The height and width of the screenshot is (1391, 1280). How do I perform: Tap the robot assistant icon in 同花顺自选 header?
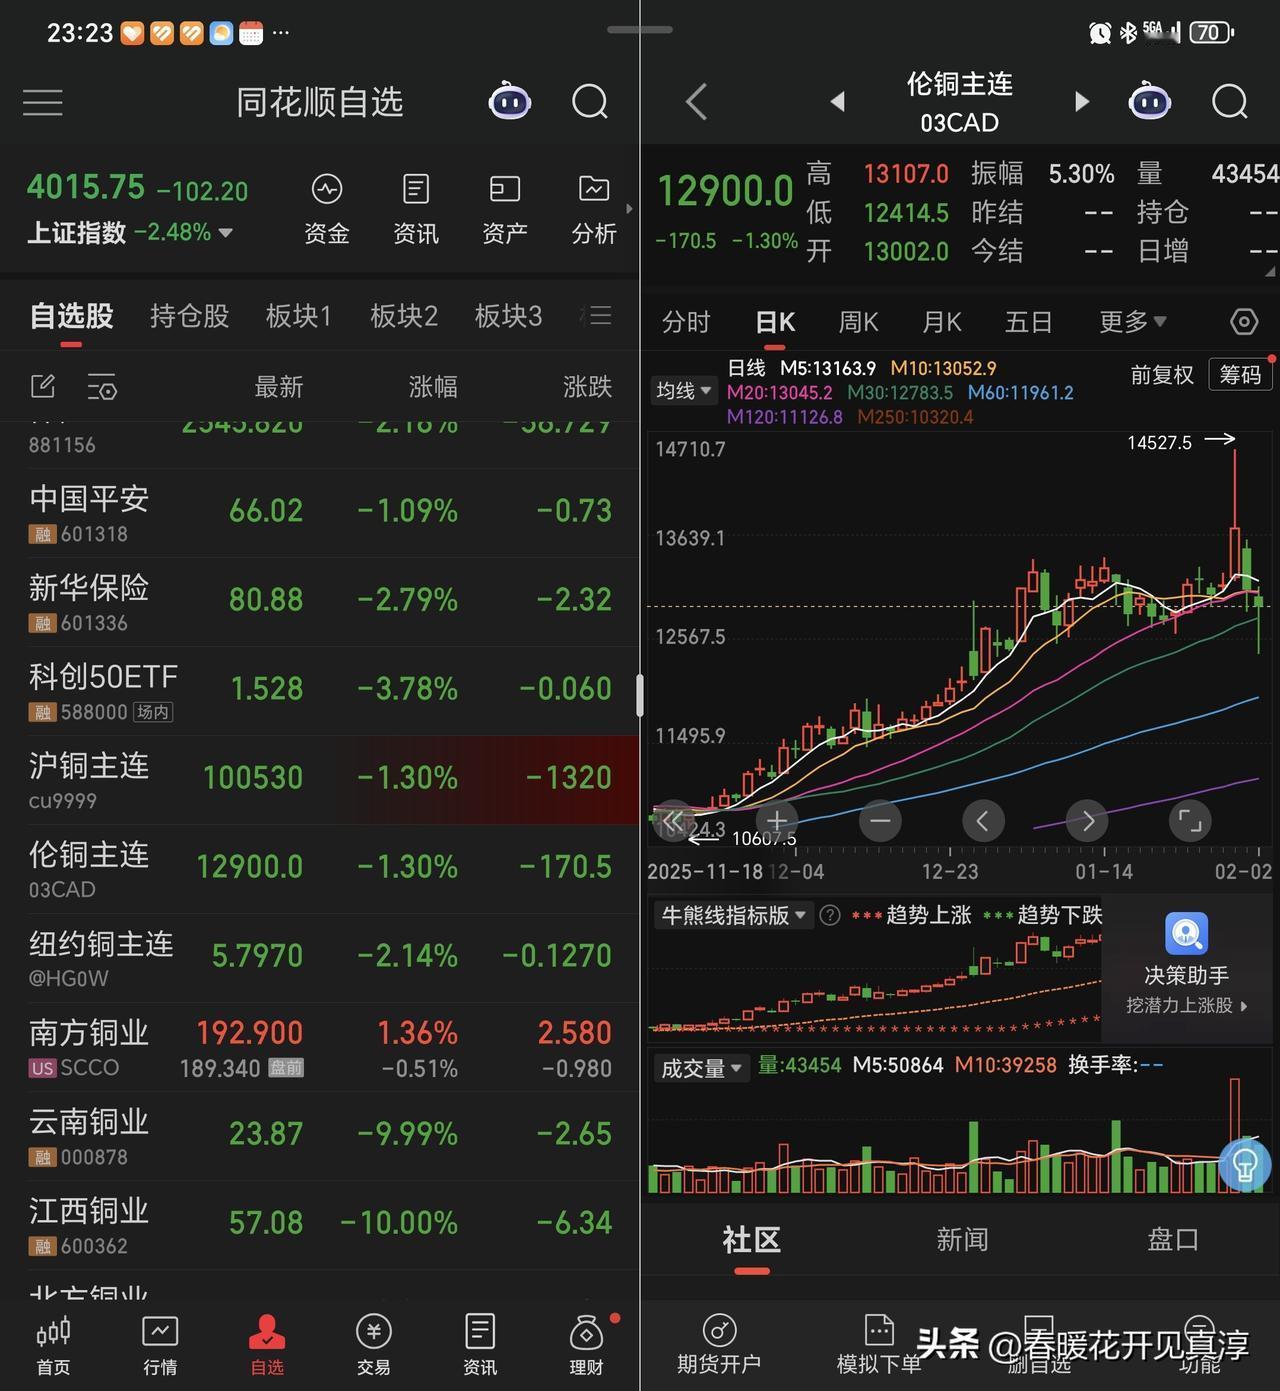[509, 101]
